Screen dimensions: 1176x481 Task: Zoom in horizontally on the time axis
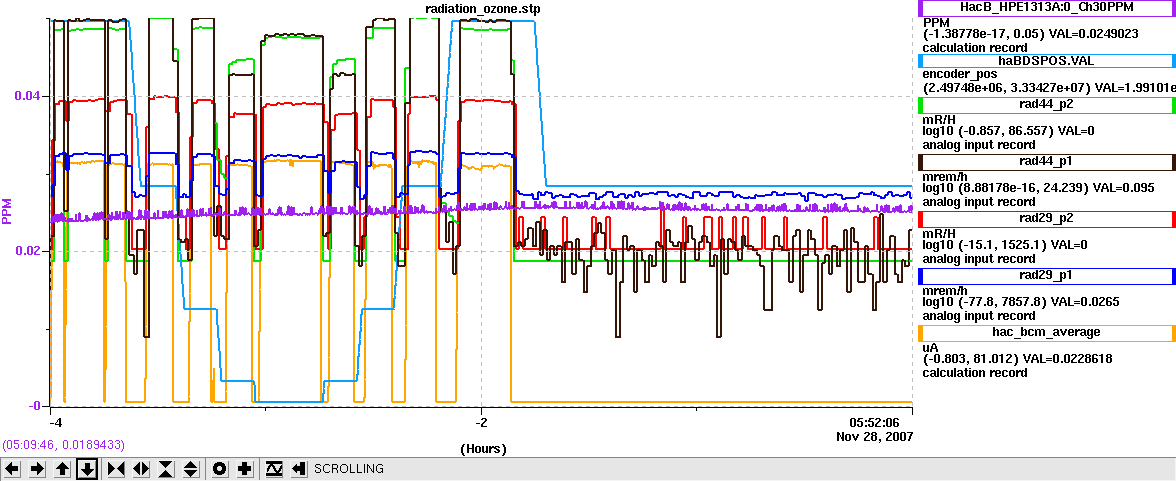[x=116, y=469]
